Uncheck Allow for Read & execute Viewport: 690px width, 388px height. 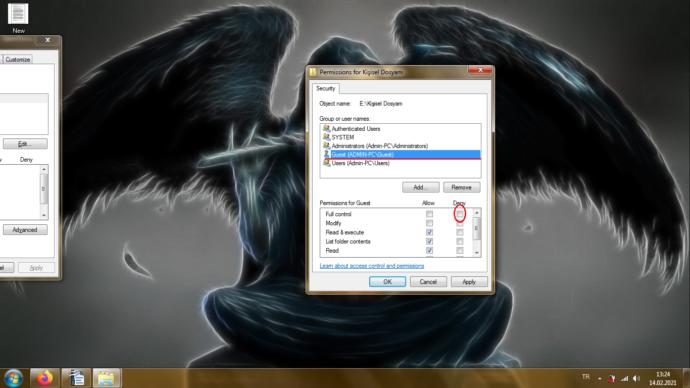click(429, 232)
